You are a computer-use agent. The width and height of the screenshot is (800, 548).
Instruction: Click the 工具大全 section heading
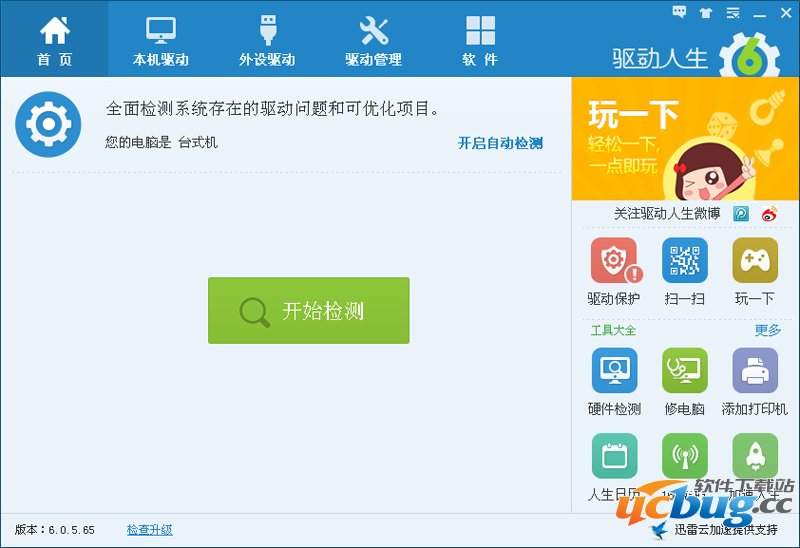point(613,330)
